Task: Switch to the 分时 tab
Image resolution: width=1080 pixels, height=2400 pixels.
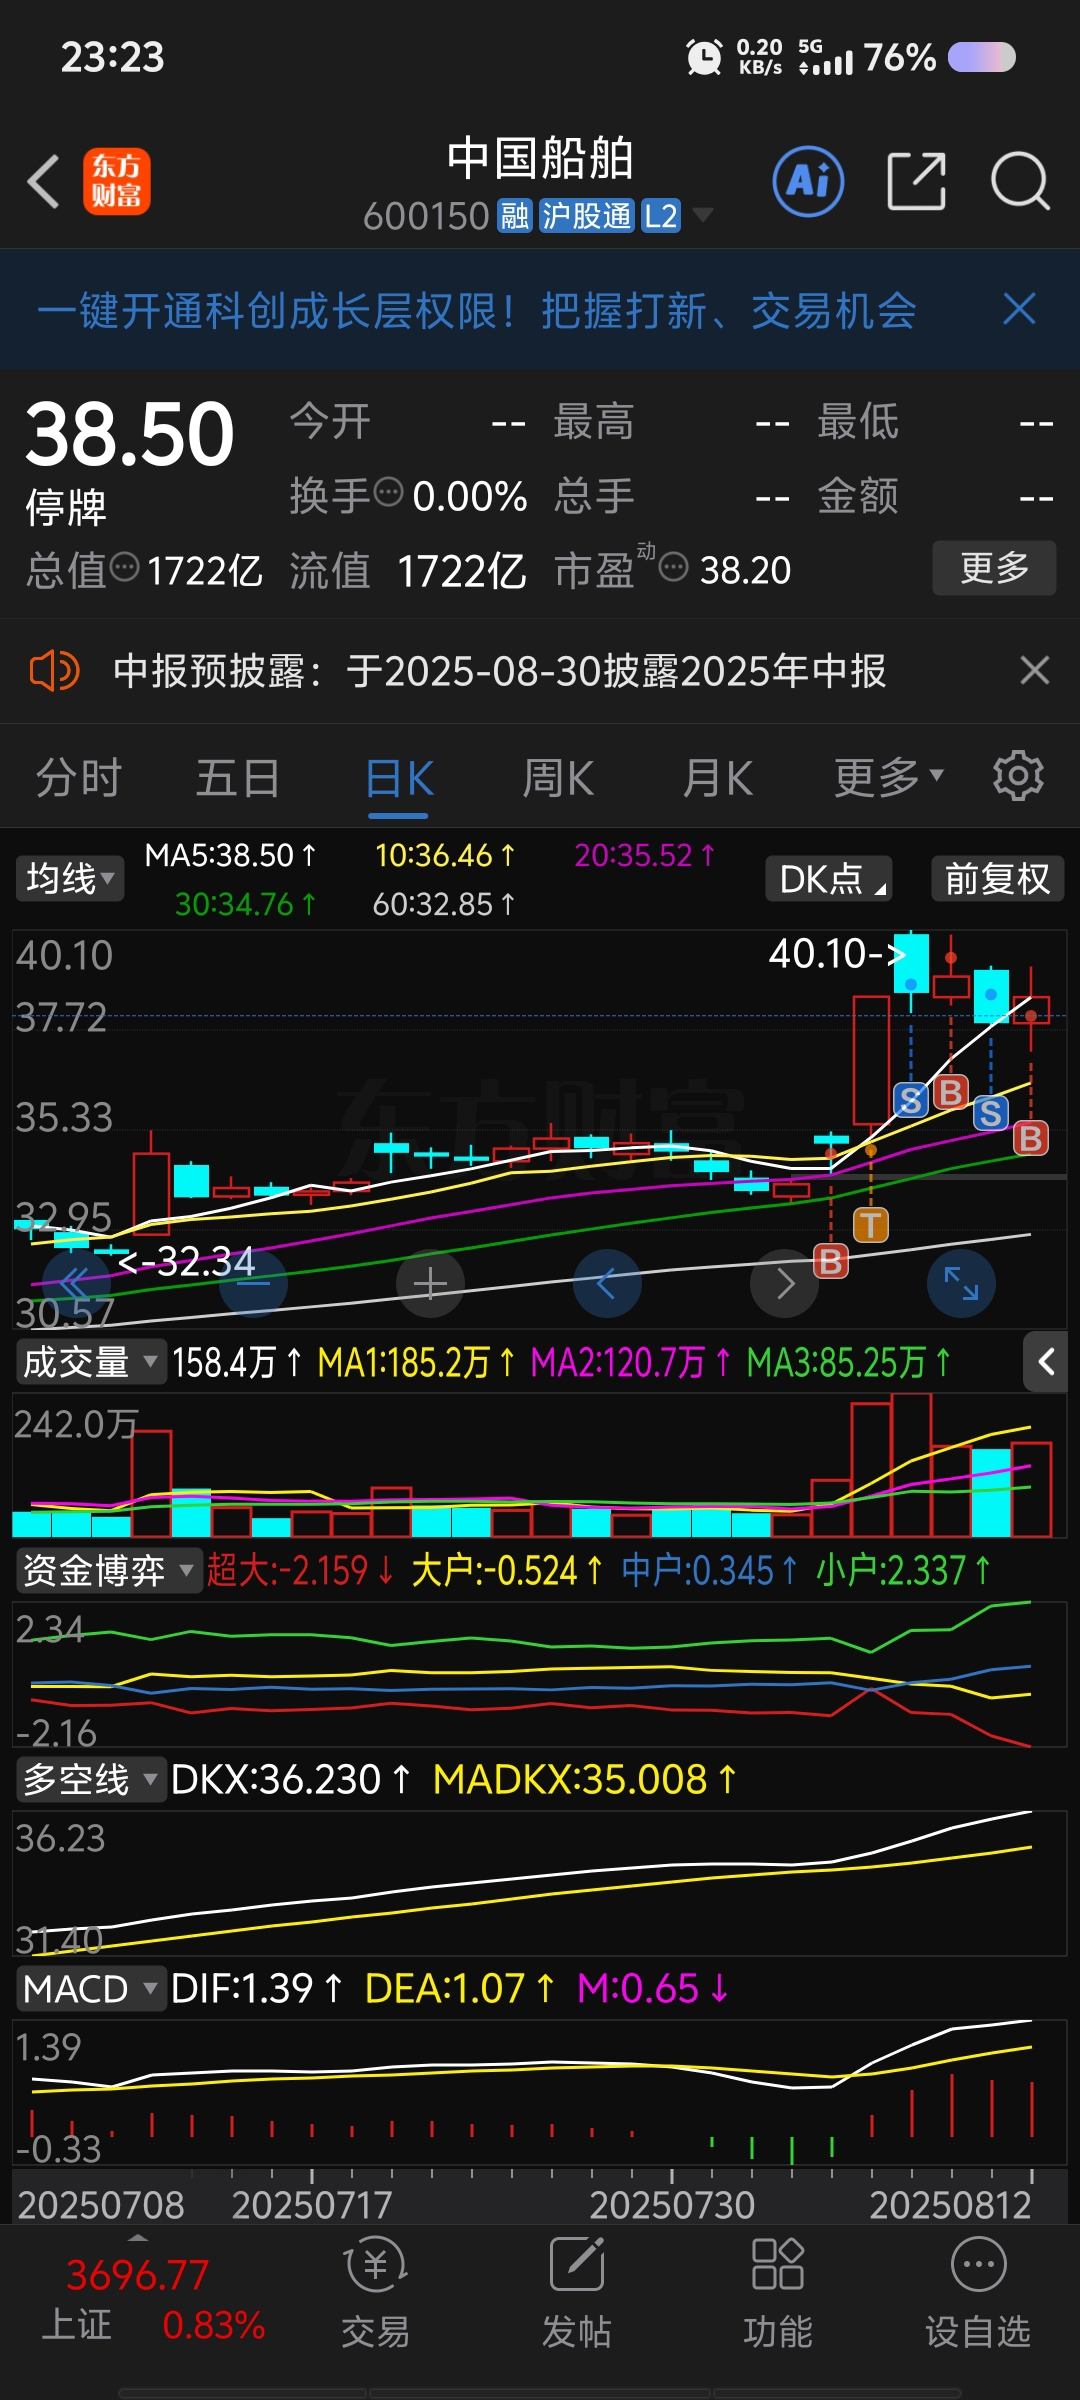Action: click(78, 778)
